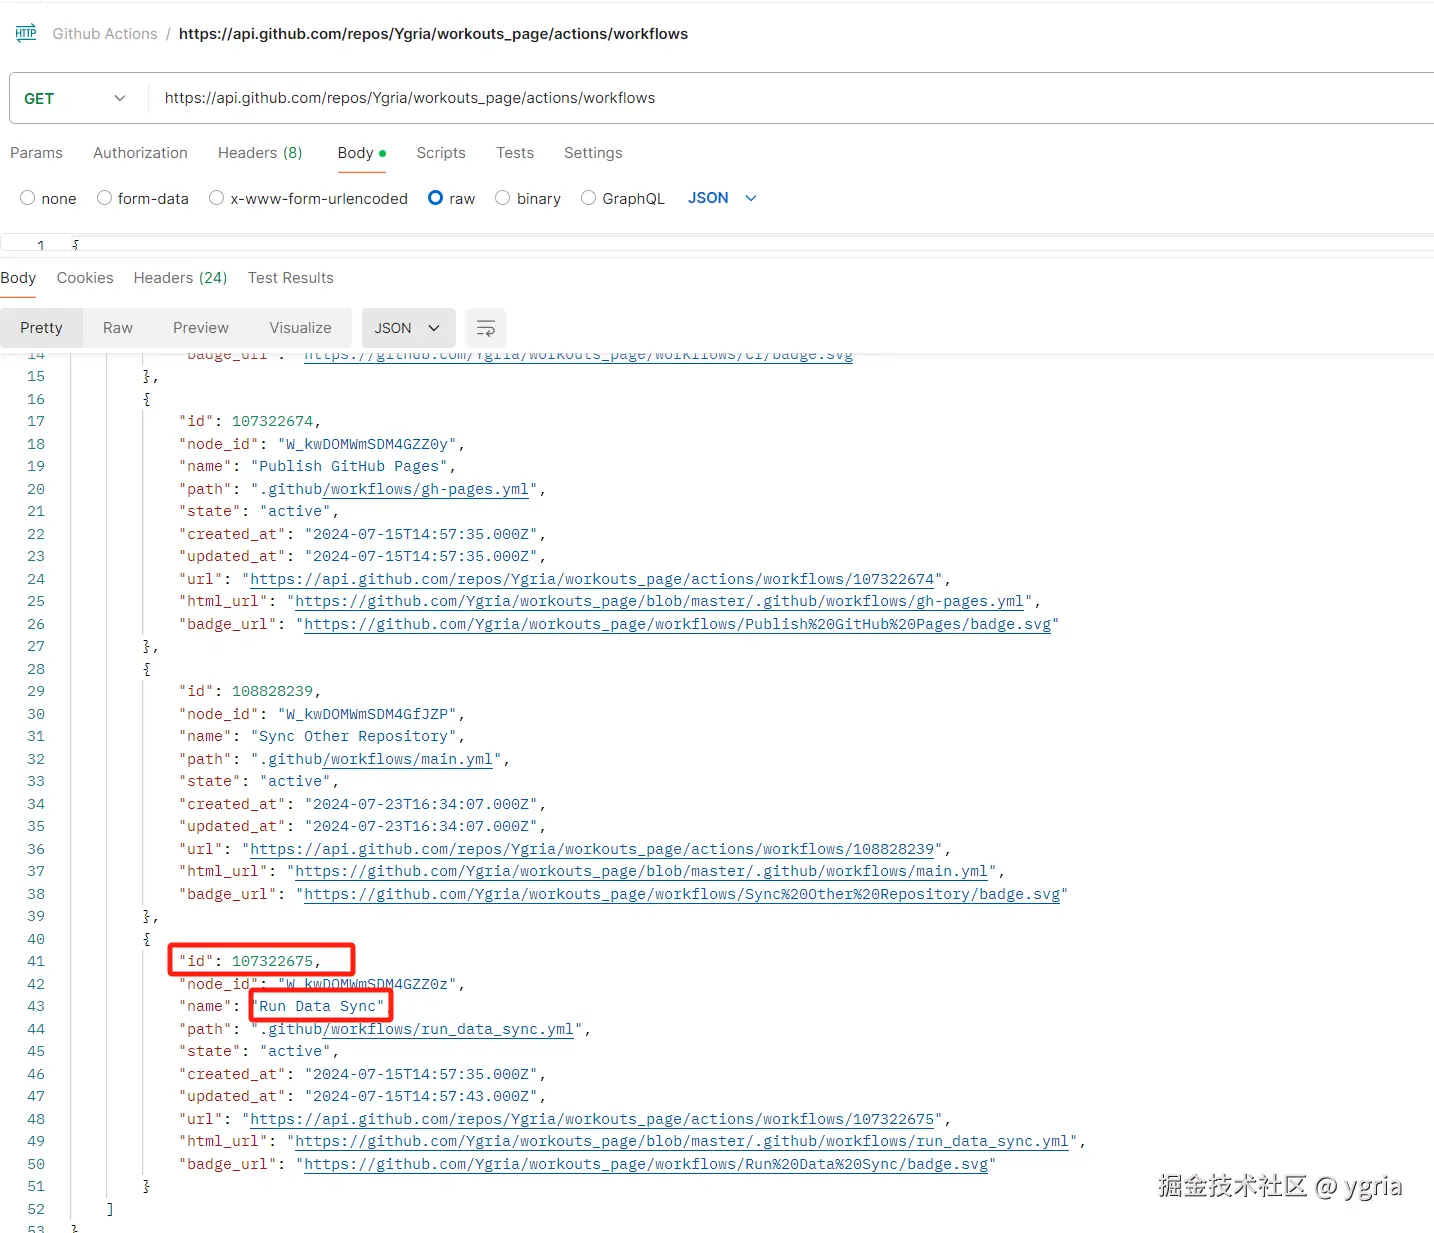Open the Params tab
The image size is (1434, 1233).
click(36, 153)
